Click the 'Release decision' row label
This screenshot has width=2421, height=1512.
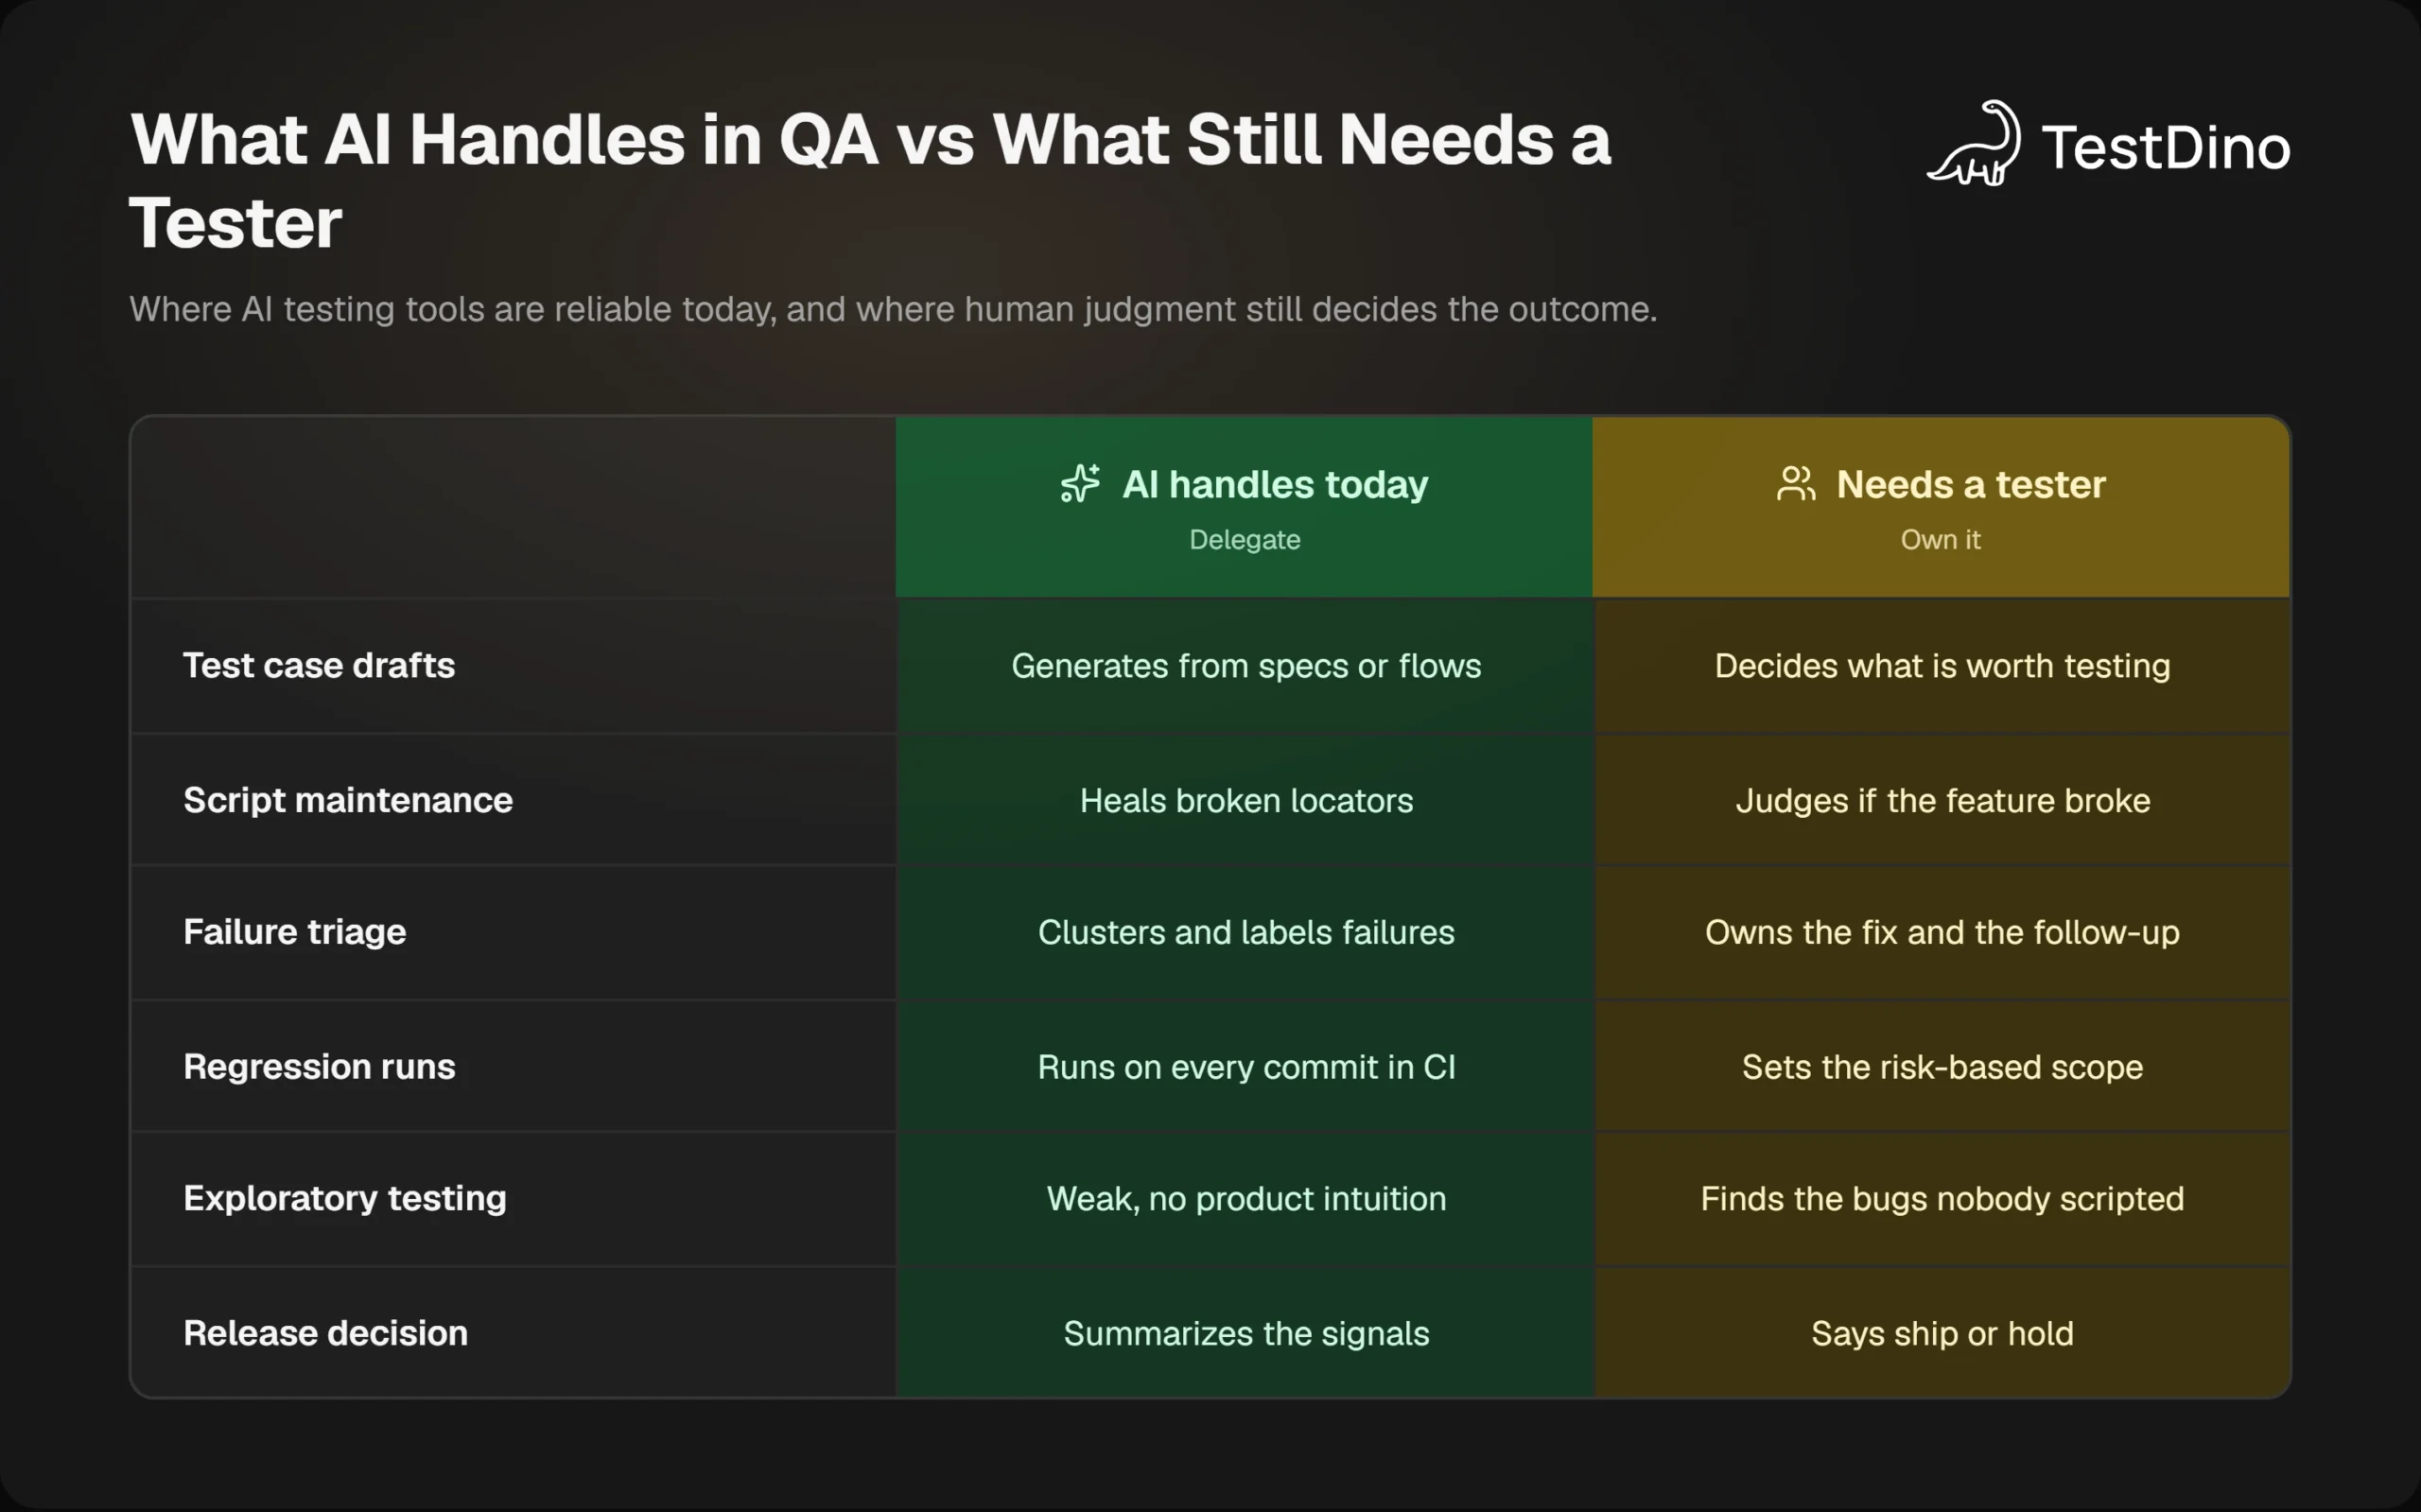(x=326, y=1333)
